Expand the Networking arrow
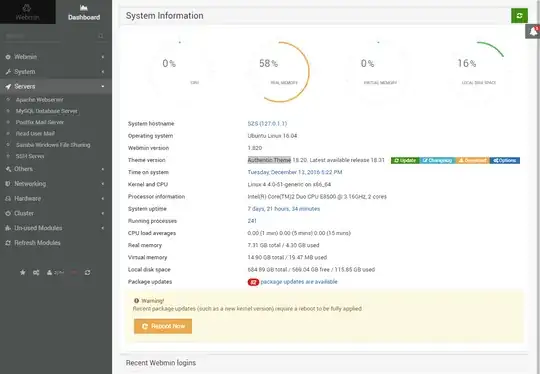Image resolution: width=540 pixels, height=374 pixels. (x=103, y=184)
